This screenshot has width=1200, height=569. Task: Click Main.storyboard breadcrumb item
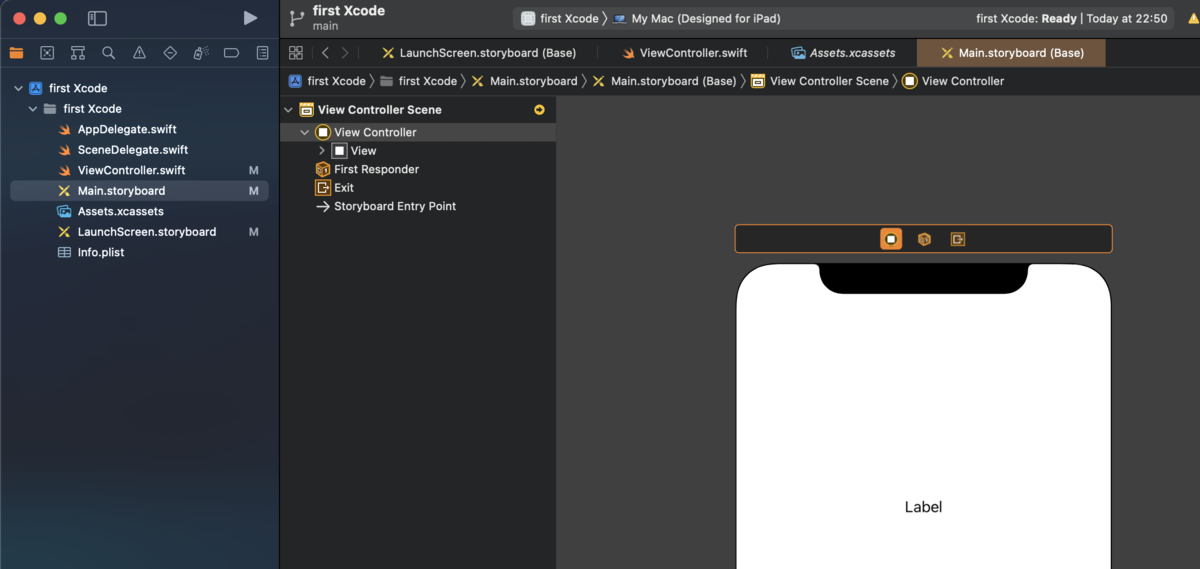click(524, 81)
